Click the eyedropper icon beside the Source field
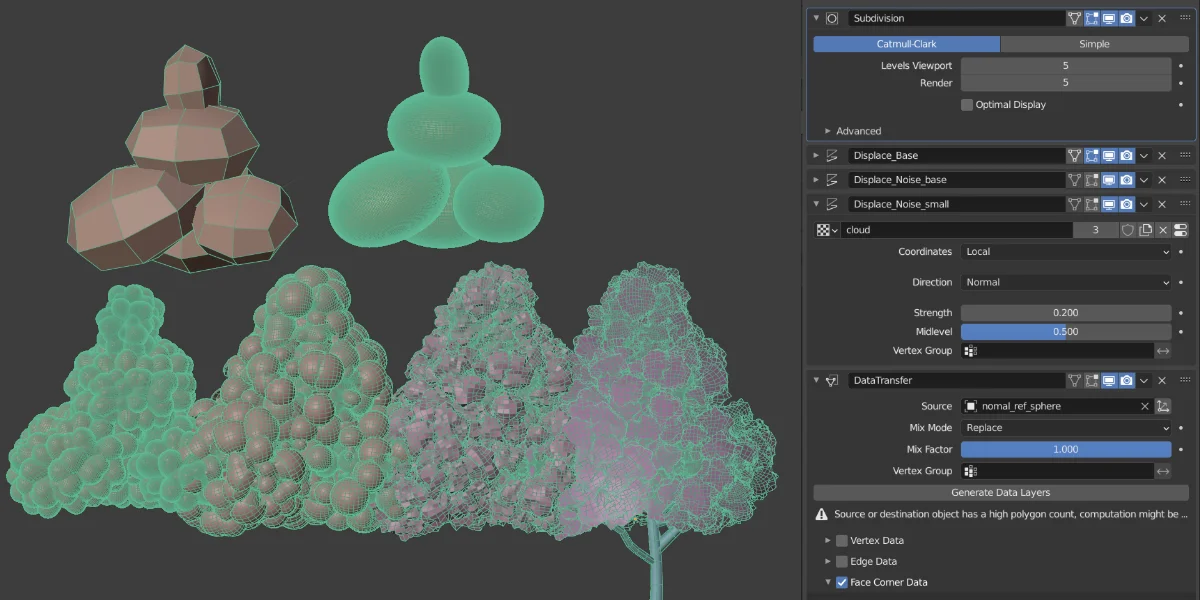1200x600 pixels. 1165,406
